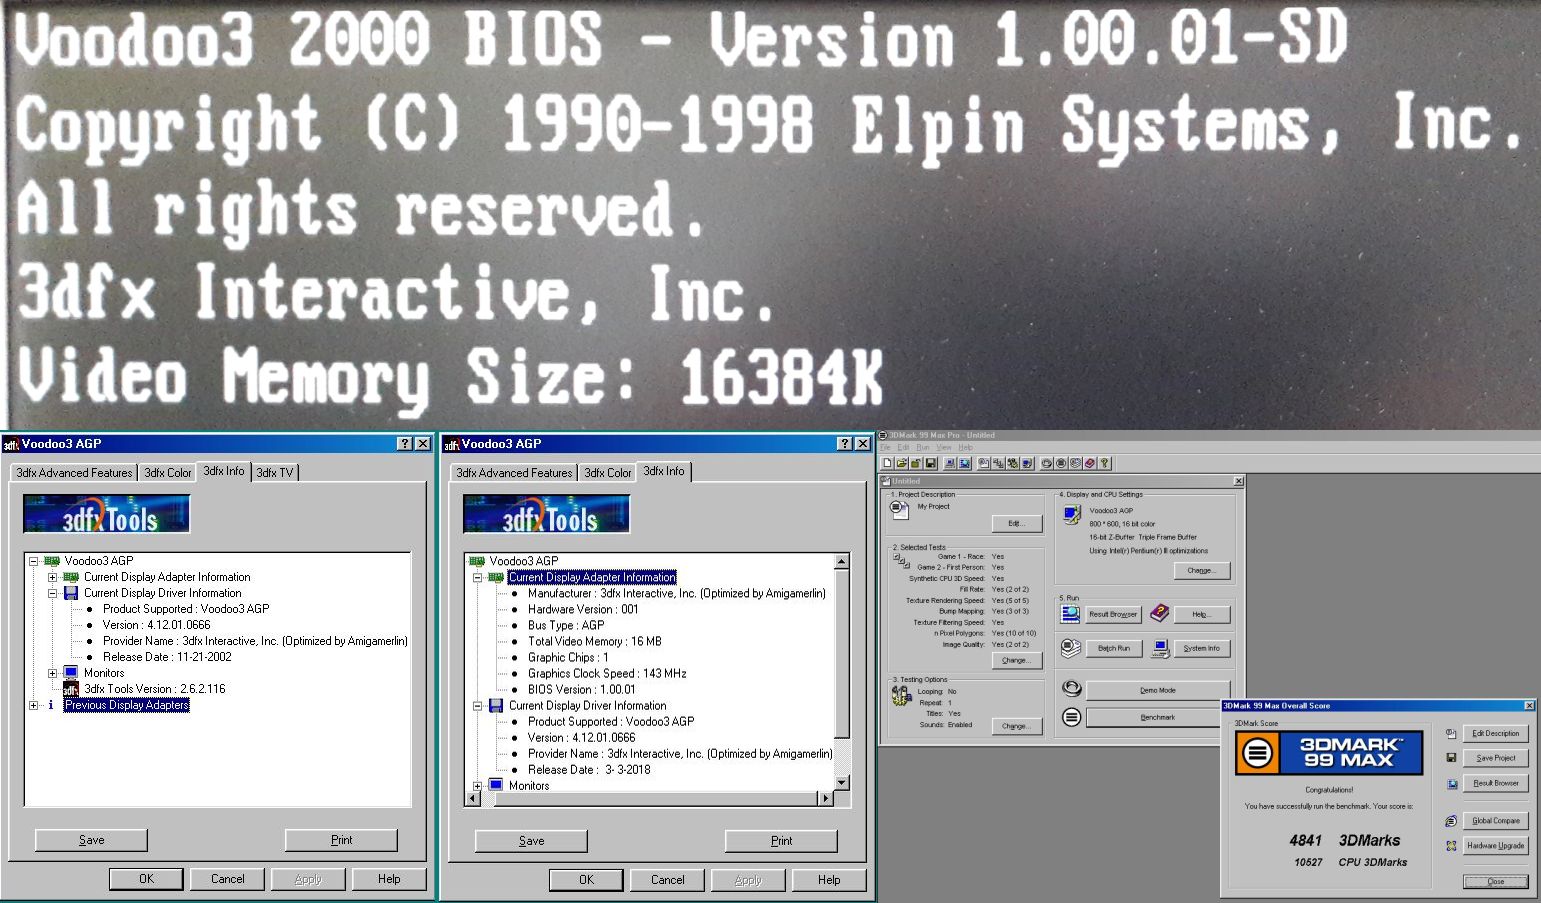
Task: Click 3DMark logo icon beside Benchmark button
Action: coord(1071,717)
